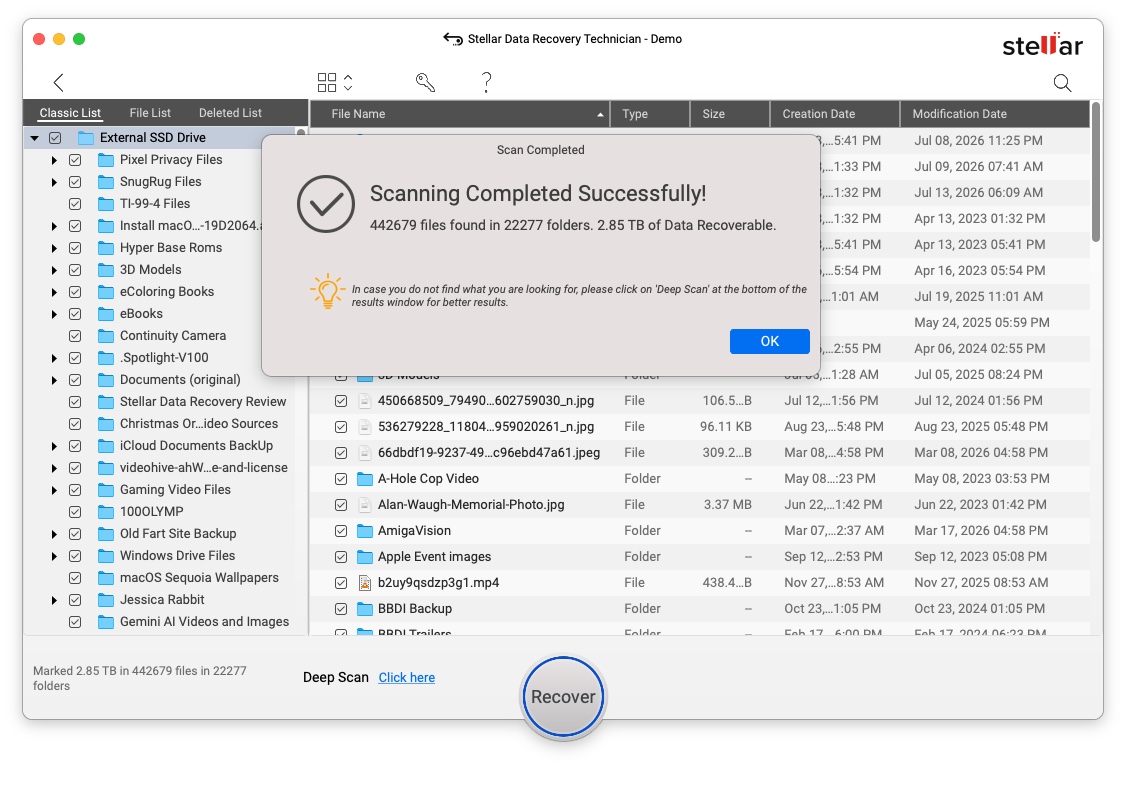Image resolution: width=1126 pixels, height=786 pixels.
Task: Click the eBooks folder icon in the tree
Action: pos(106,314)
